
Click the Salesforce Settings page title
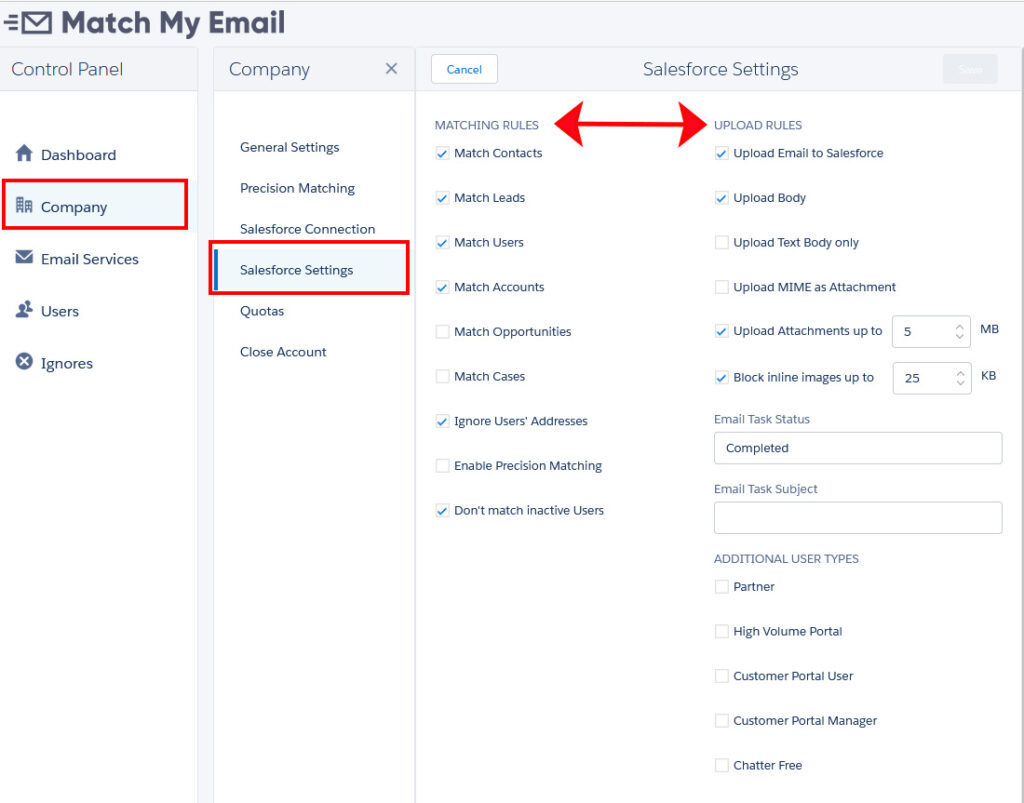720,69
